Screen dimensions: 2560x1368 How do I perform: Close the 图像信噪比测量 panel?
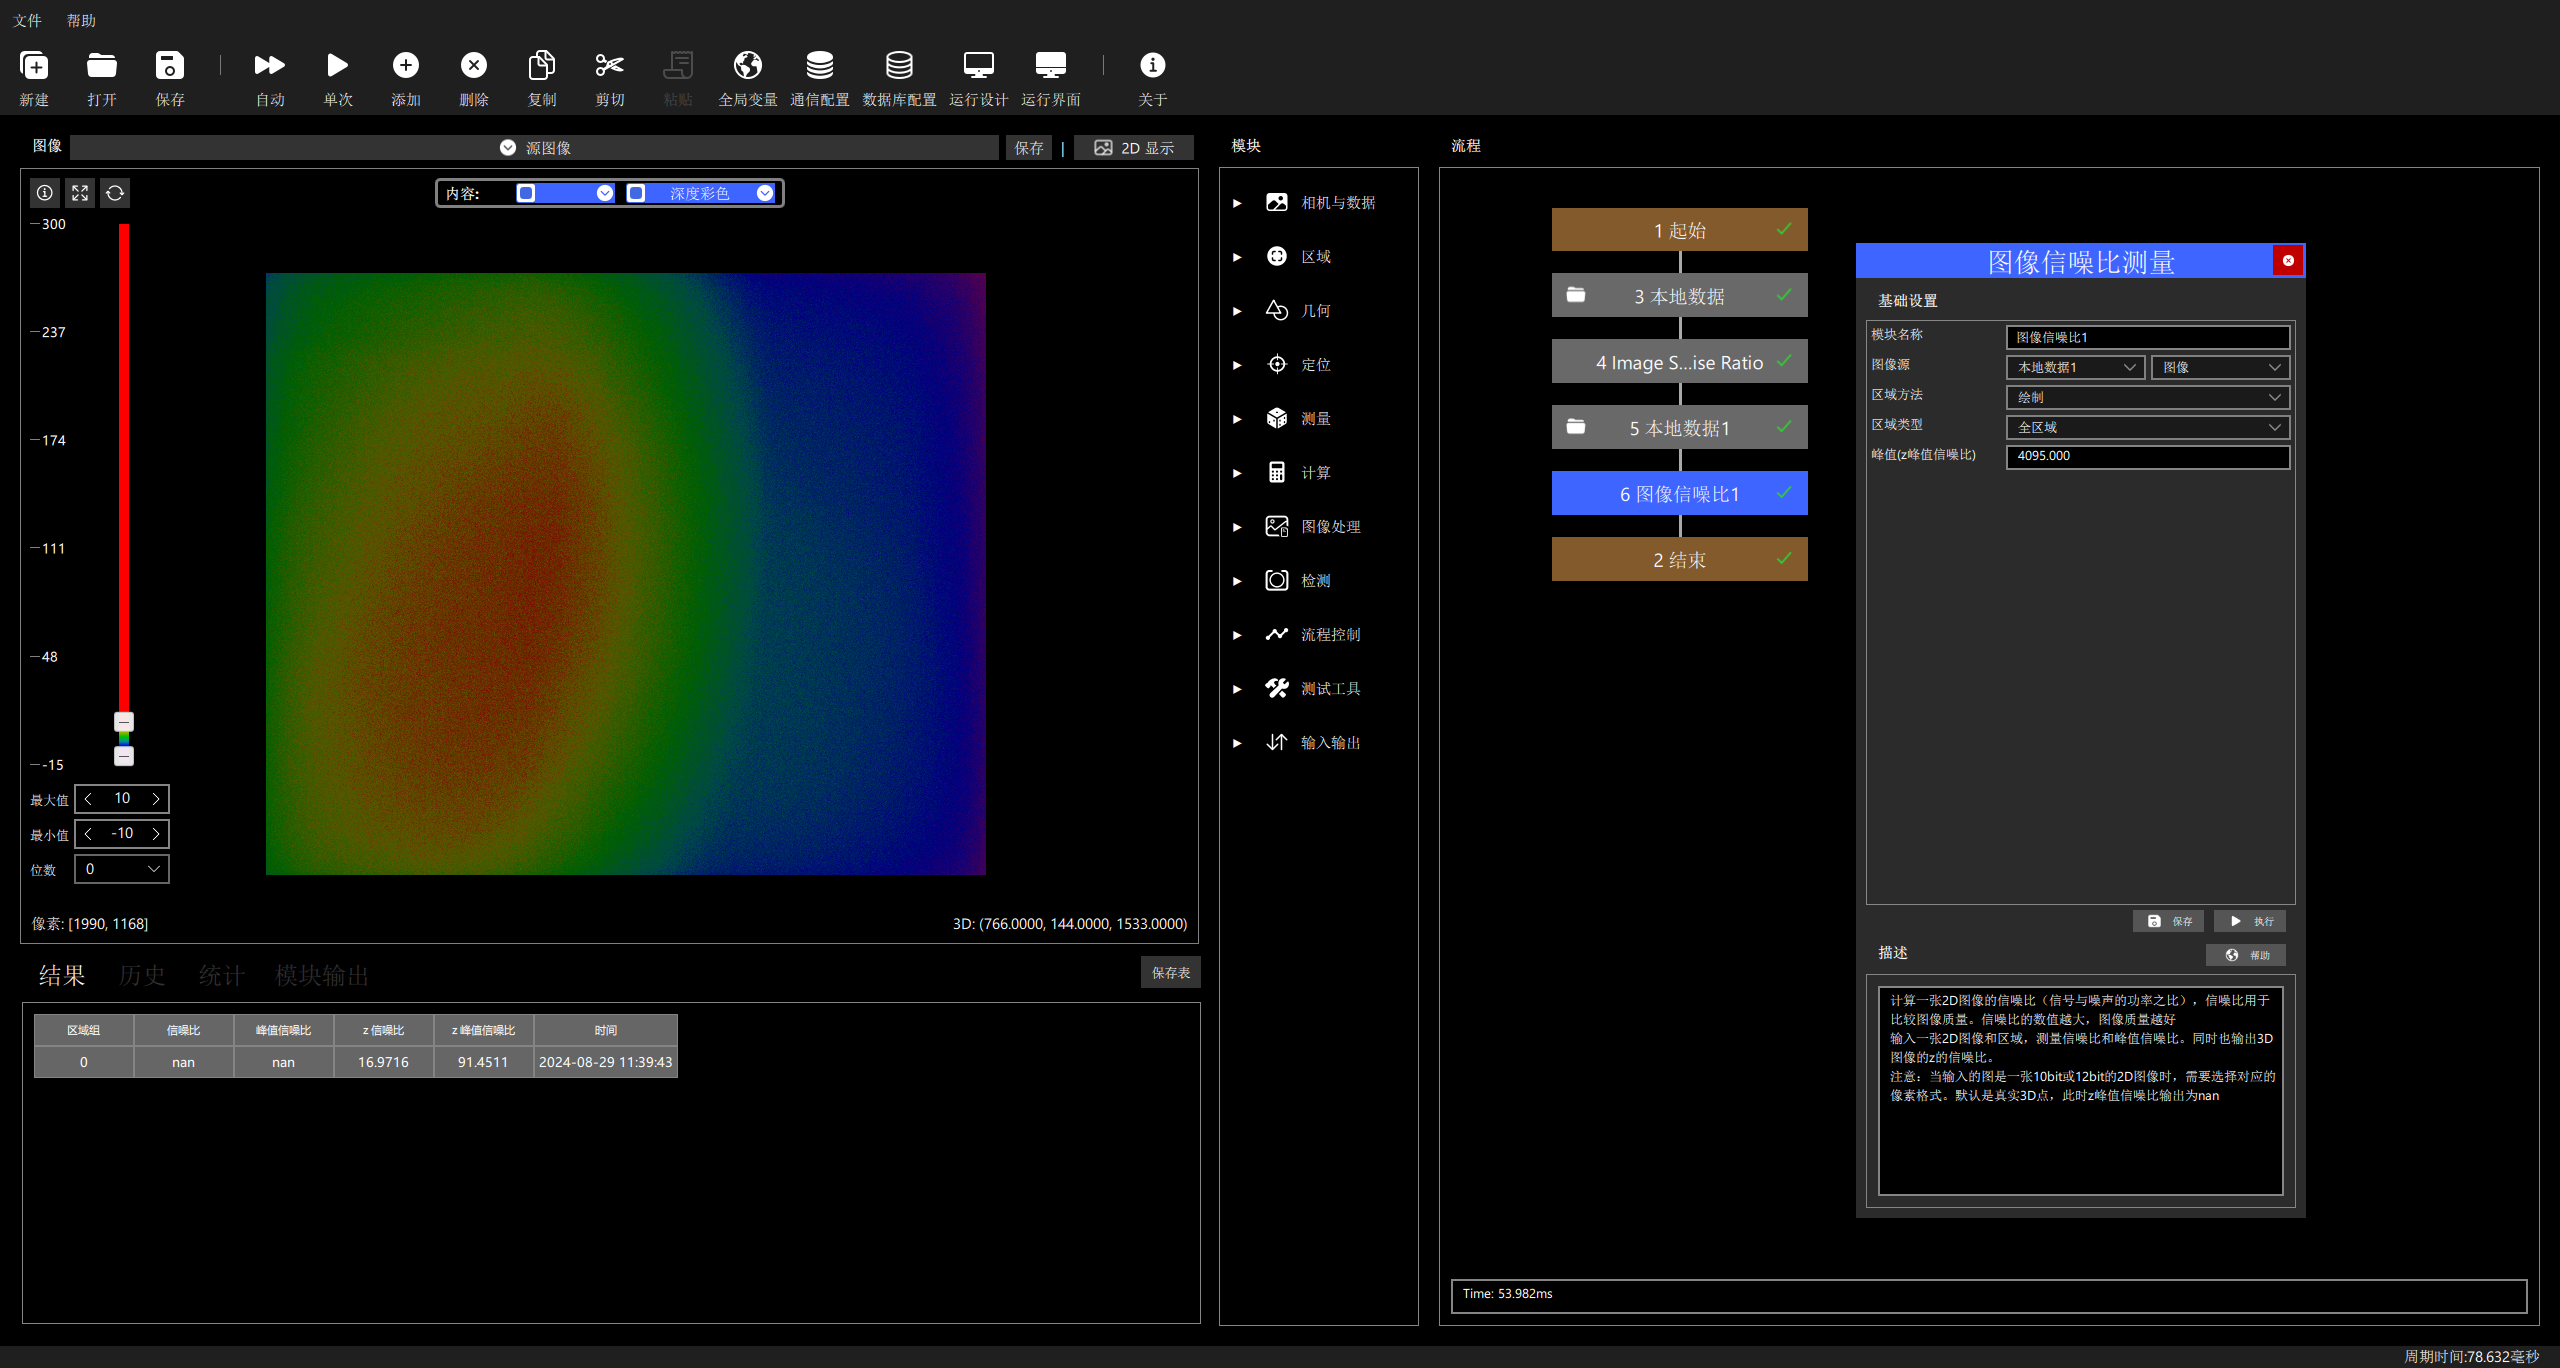click(2288, 261)
